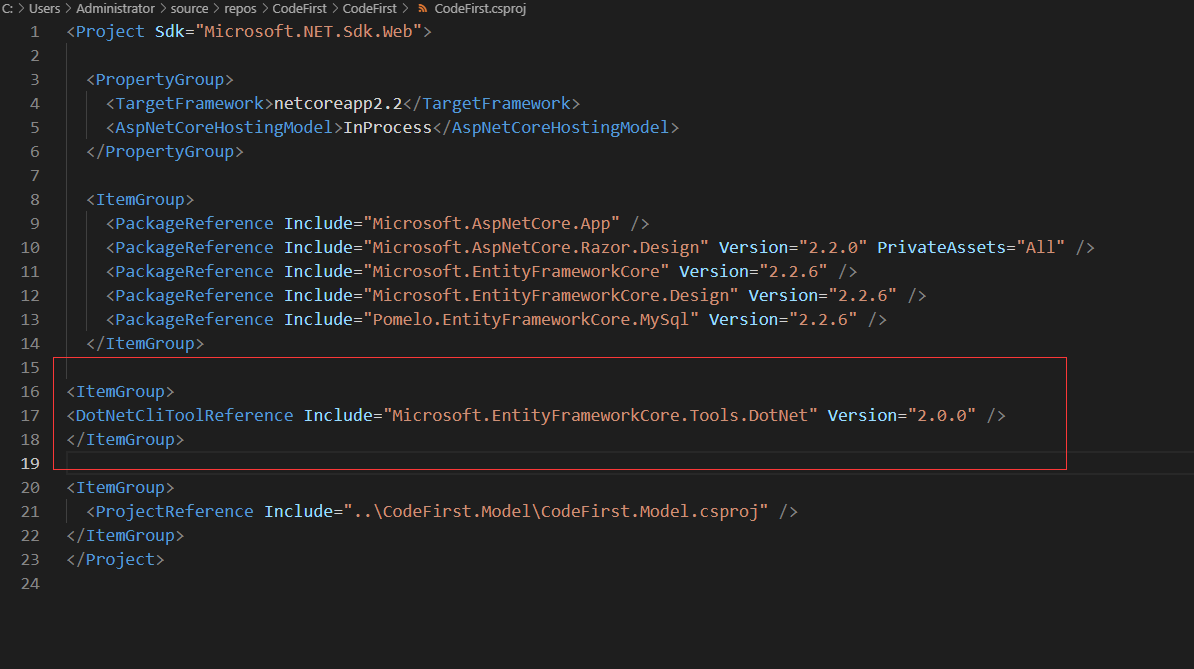Click "Microsoft.EntityFrameworkCore.Tools.DotNet" include value
This screenshot has height=669, width=1194.
pos(600,415)
